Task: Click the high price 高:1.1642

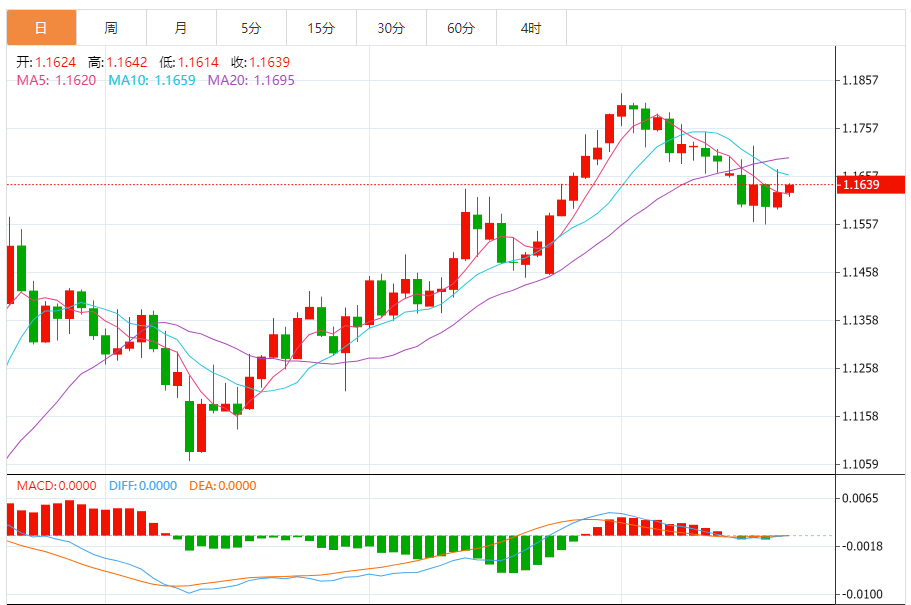Action: tap(118, 62)
